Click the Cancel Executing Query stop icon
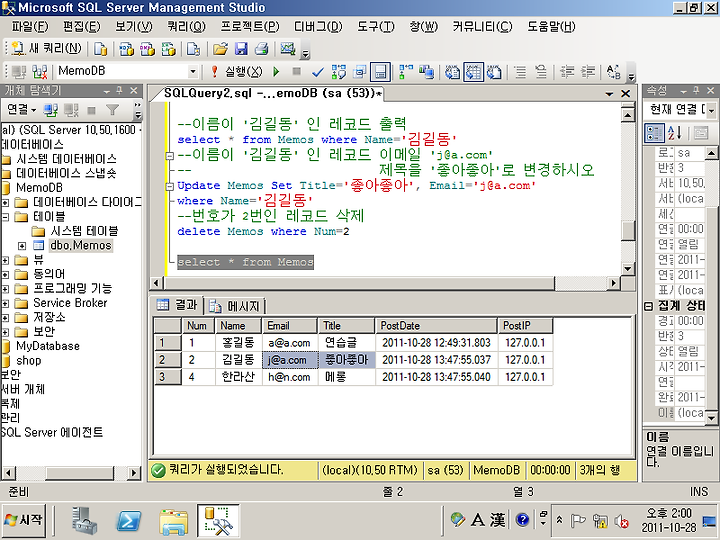Image resolution: width=720 pixels, height=540 pixels. click(x=297, y=72)
